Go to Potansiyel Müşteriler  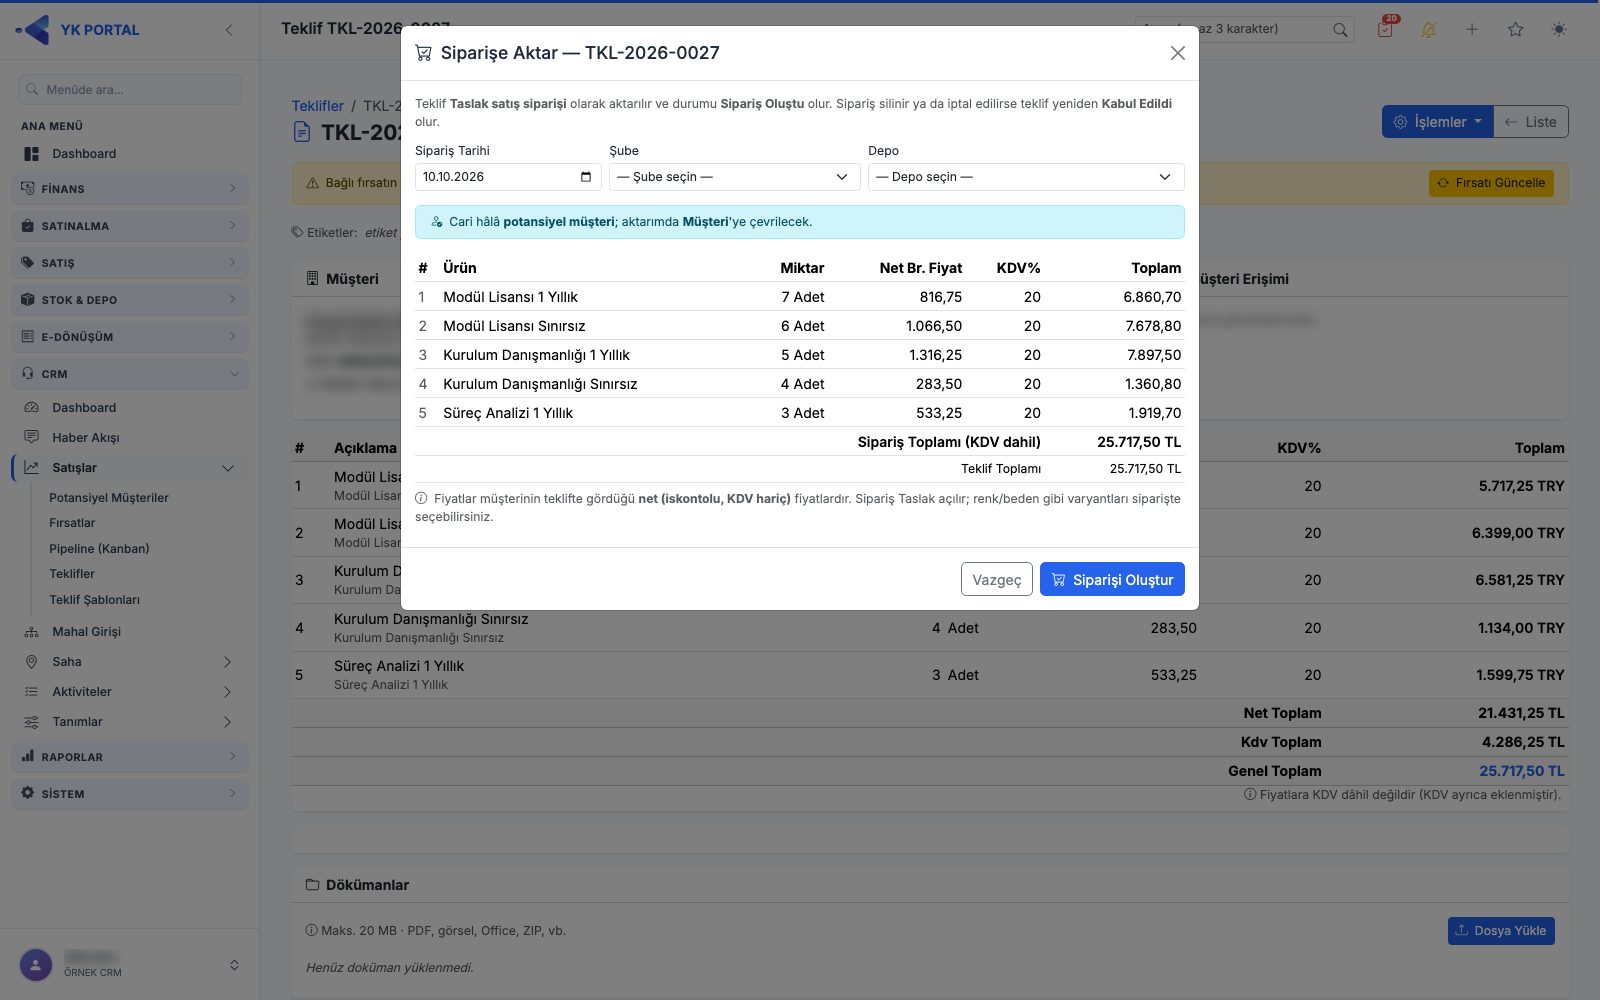[109, 498]
